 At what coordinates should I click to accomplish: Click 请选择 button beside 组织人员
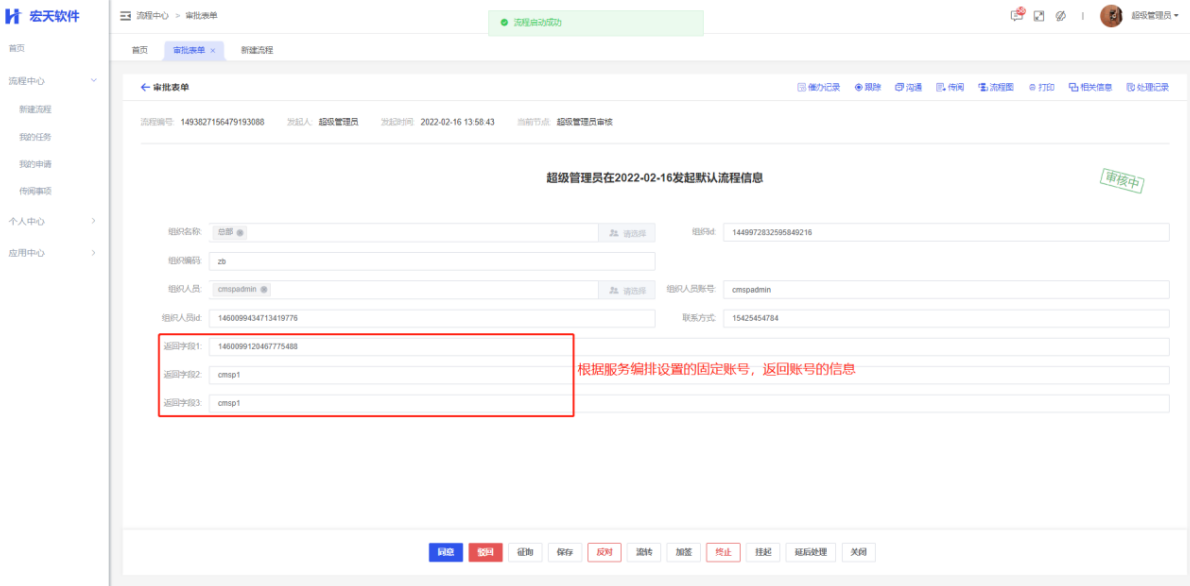click(x=627, y=290)
